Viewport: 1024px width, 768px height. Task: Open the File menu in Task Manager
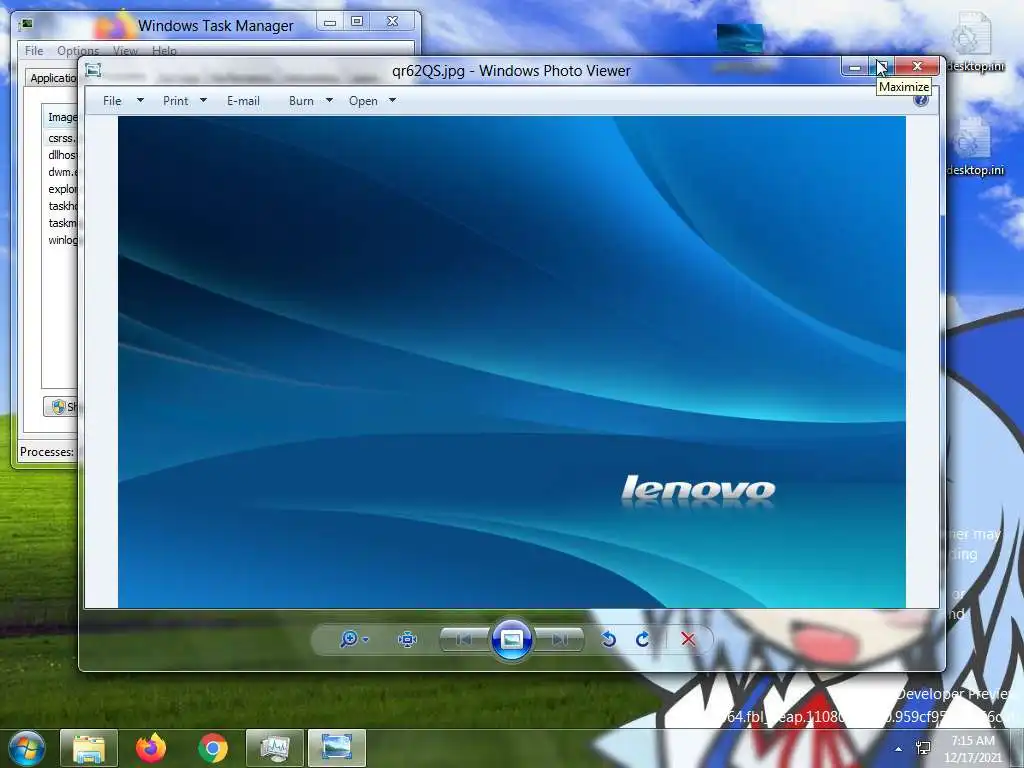point(34,51)
